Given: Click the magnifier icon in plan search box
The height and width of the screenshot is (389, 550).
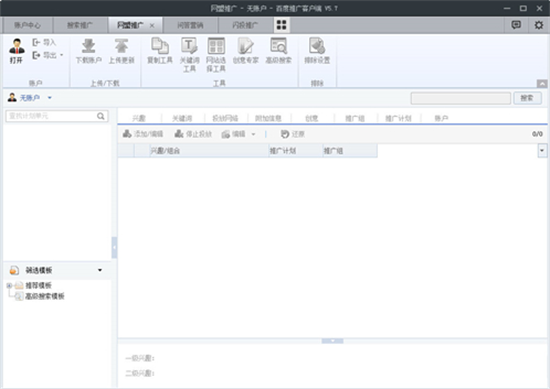Looking at the screenshot, I should (101, 116).
